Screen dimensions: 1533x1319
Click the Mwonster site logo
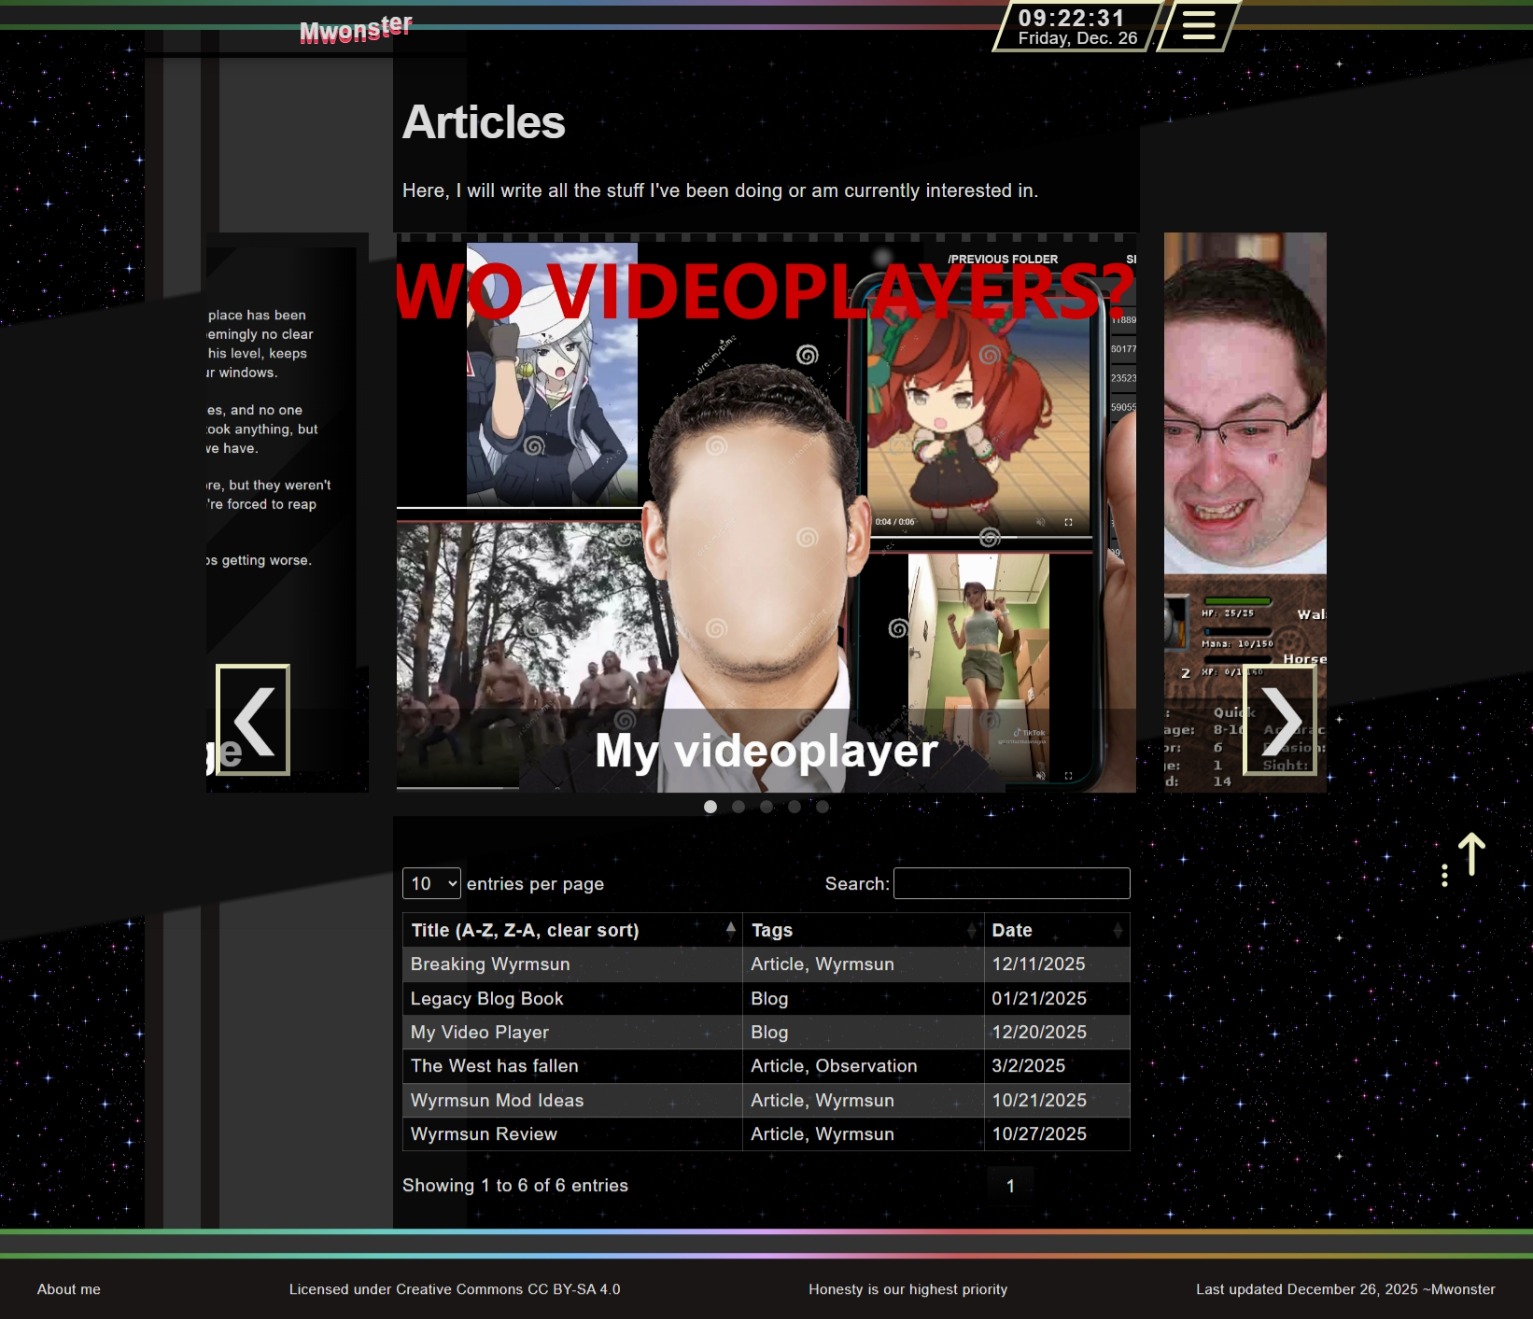(x=355, y=26)
